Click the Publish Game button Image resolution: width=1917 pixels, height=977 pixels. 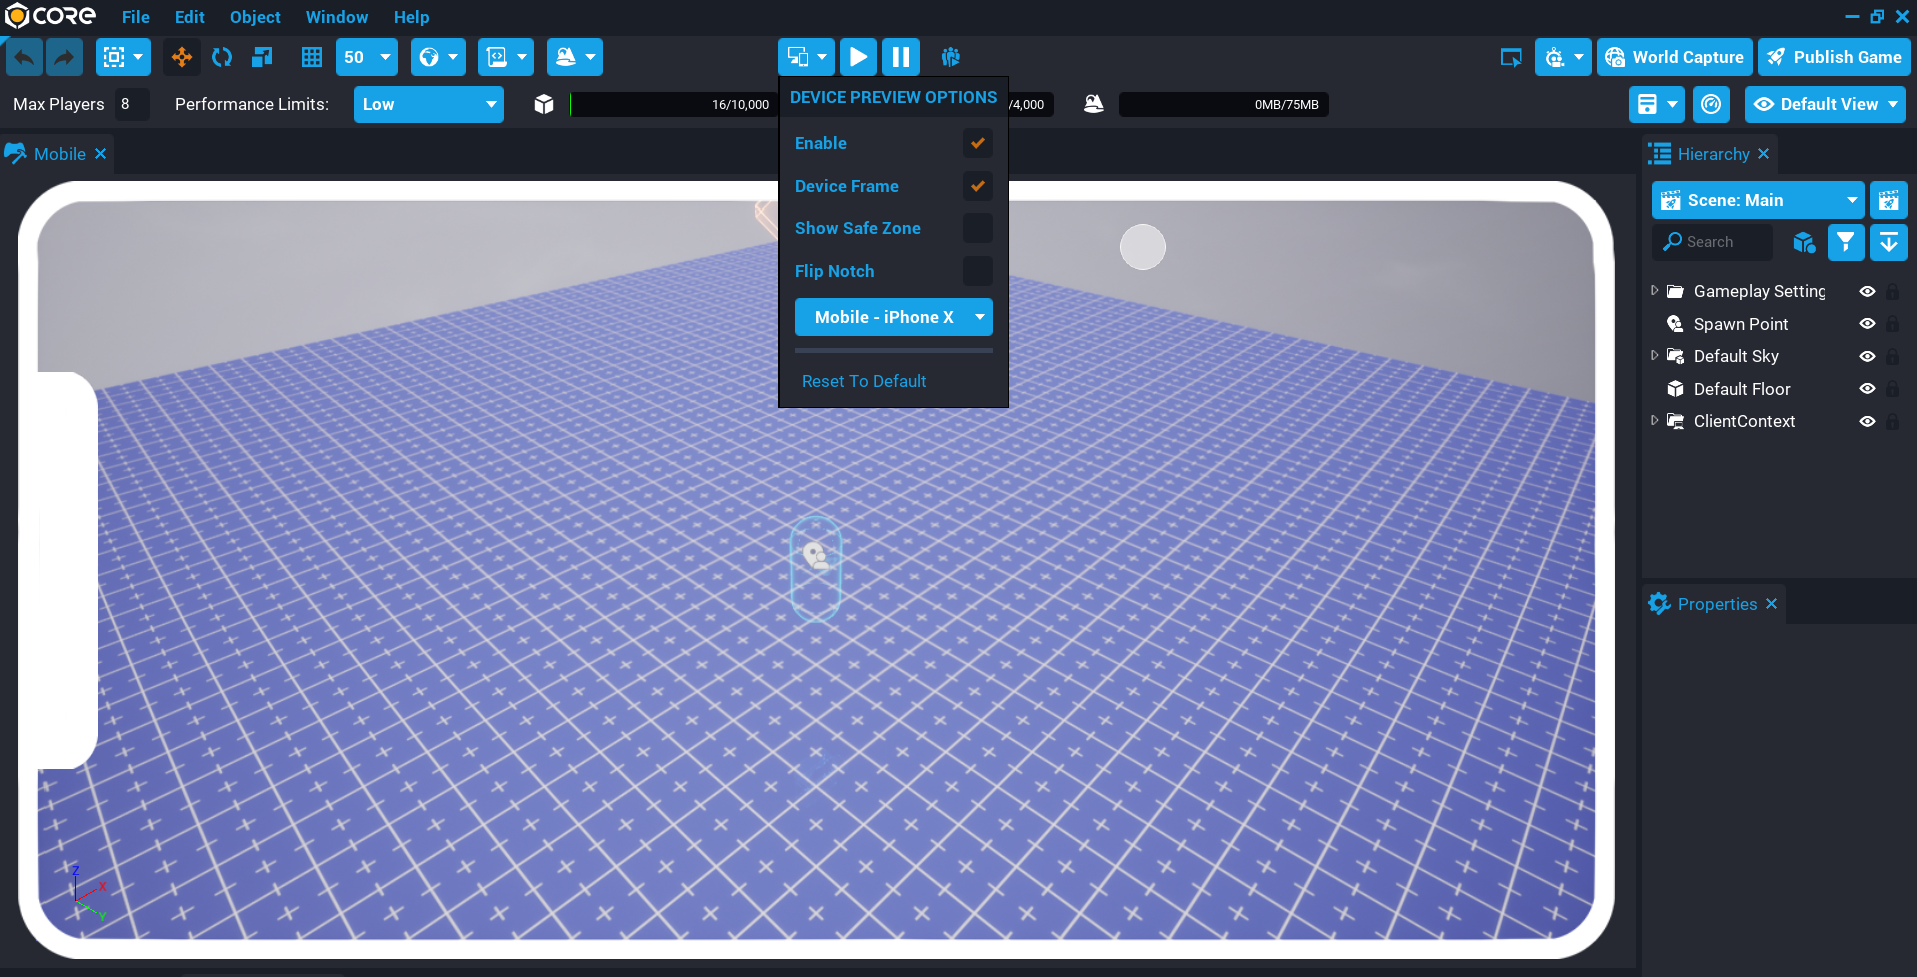1835,57
